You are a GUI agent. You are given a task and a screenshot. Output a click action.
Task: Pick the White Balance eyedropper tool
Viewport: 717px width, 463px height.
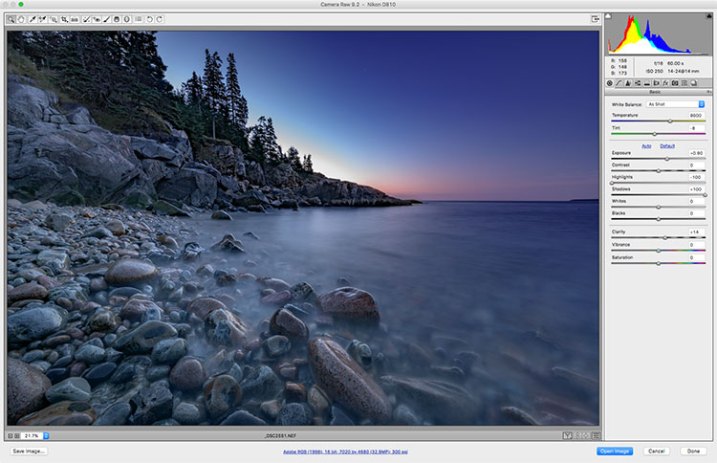tap(32, 19)
